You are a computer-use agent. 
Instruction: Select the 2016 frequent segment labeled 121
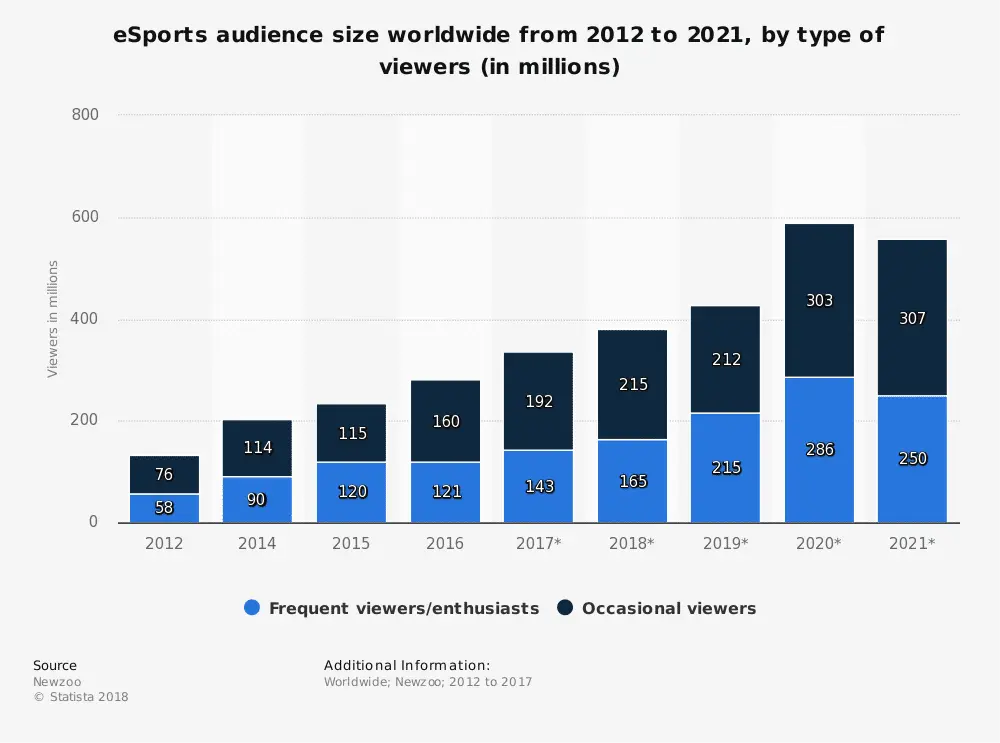445,492
